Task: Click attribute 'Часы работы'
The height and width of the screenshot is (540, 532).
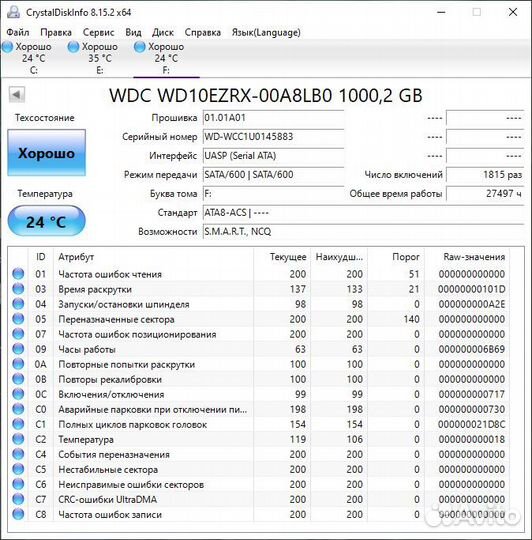Action: pos(87,349)
